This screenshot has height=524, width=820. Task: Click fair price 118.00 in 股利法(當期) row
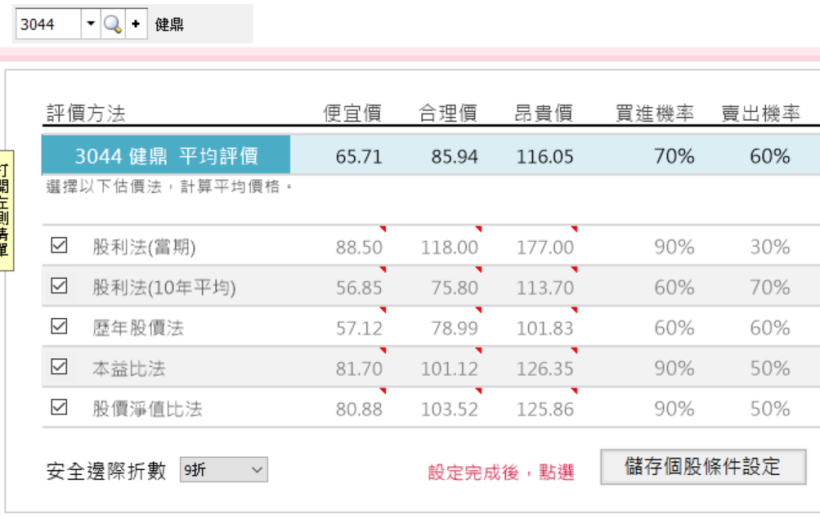449,247
